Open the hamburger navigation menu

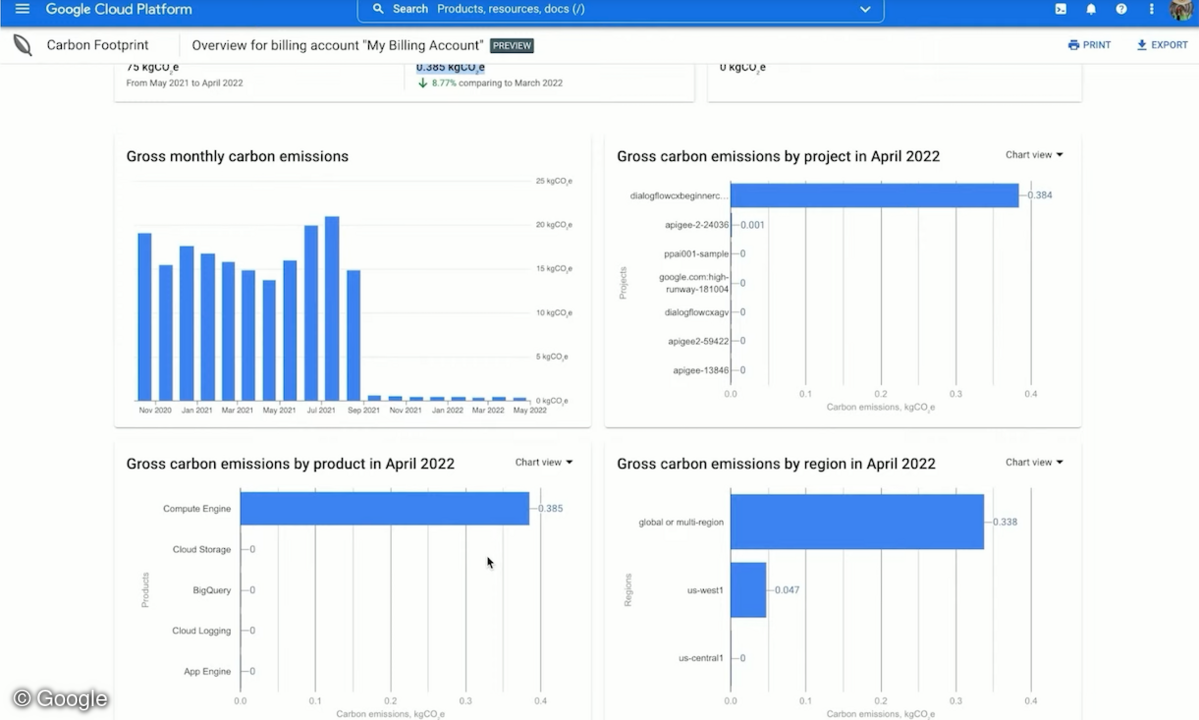[22, 9]
